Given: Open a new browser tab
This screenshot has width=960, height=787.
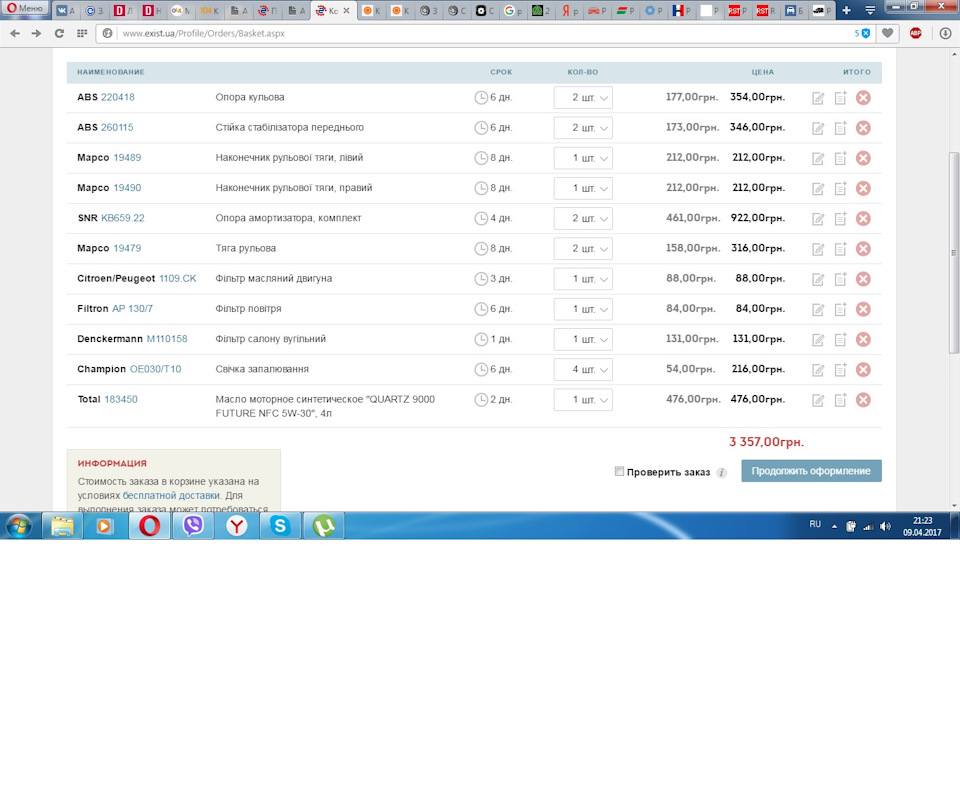Looking at the screenshot, I should click(x=846, y=10).
